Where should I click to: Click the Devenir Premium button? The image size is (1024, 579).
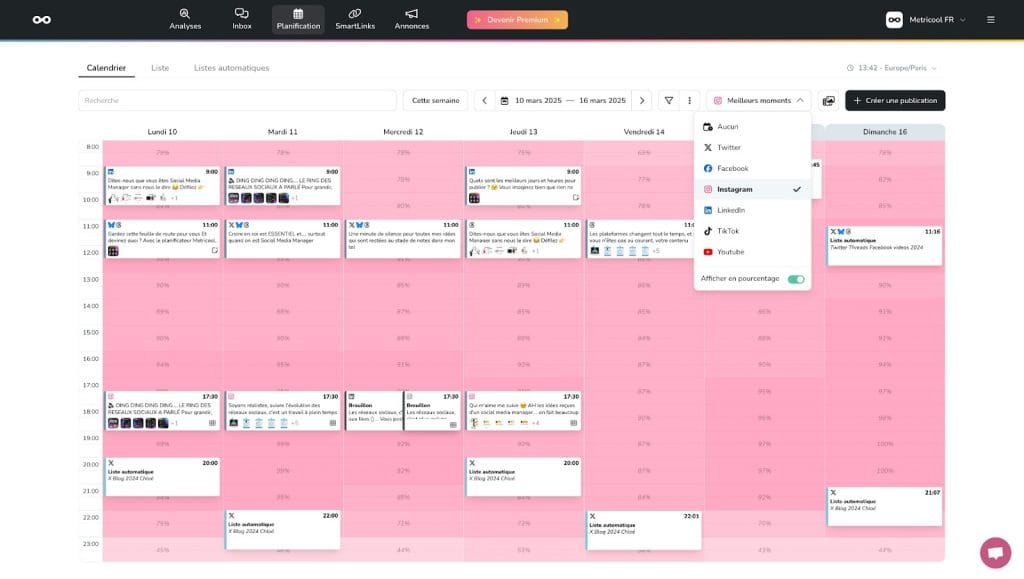(517, 19)
